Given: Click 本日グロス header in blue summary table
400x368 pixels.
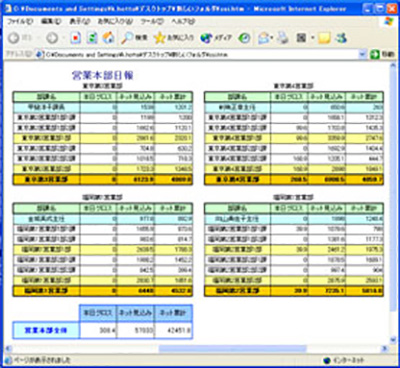Looking at the screenshot, I should click(x=98, y=313).
